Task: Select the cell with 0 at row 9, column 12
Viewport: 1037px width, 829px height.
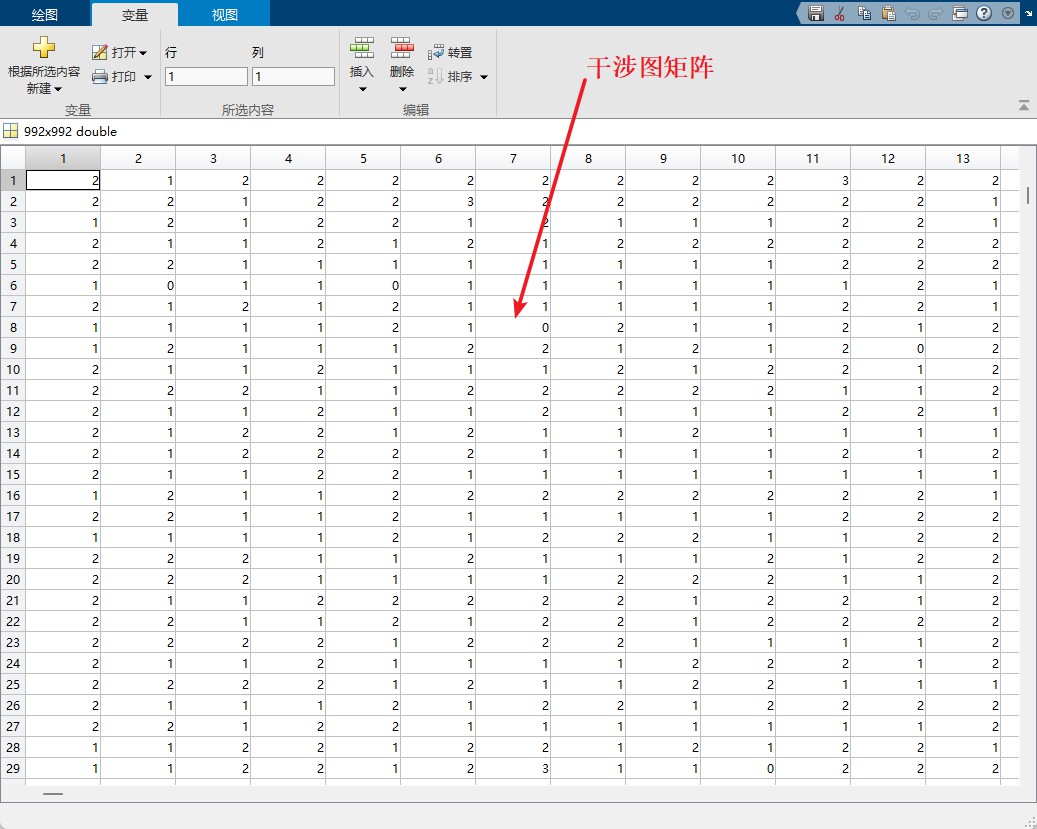Action: (888, 349)
